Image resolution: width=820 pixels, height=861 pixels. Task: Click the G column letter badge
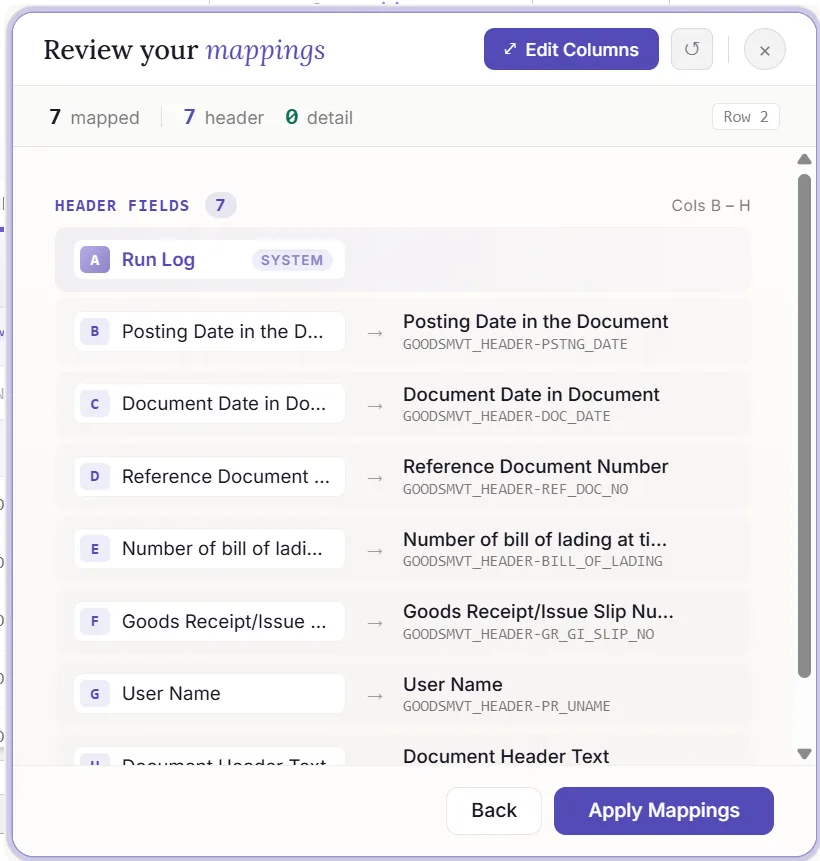(94, 694)
